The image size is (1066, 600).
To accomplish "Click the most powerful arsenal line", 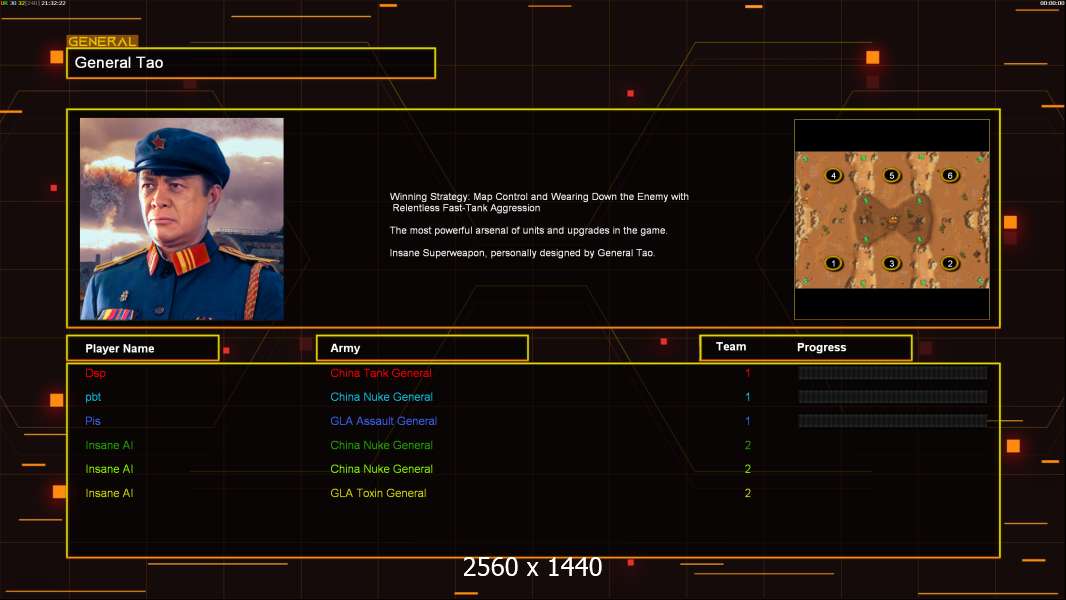I will click(528, 230).
